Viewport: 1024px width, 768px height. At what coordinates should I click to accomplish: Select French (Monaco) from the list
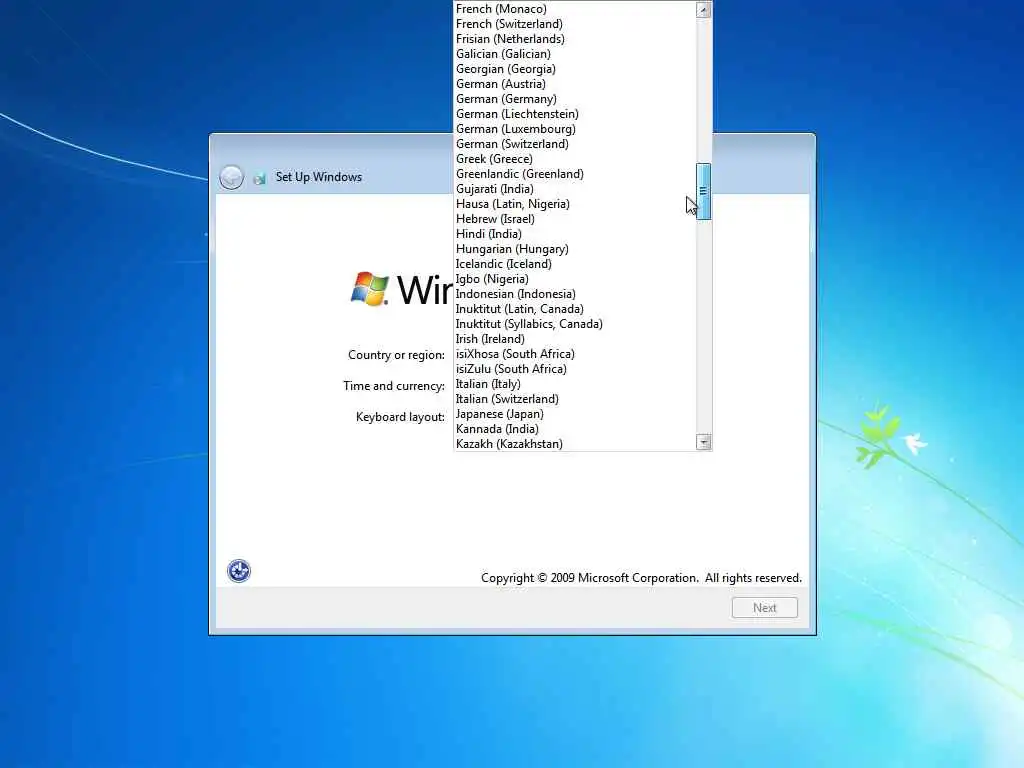(x=575, y=8)
